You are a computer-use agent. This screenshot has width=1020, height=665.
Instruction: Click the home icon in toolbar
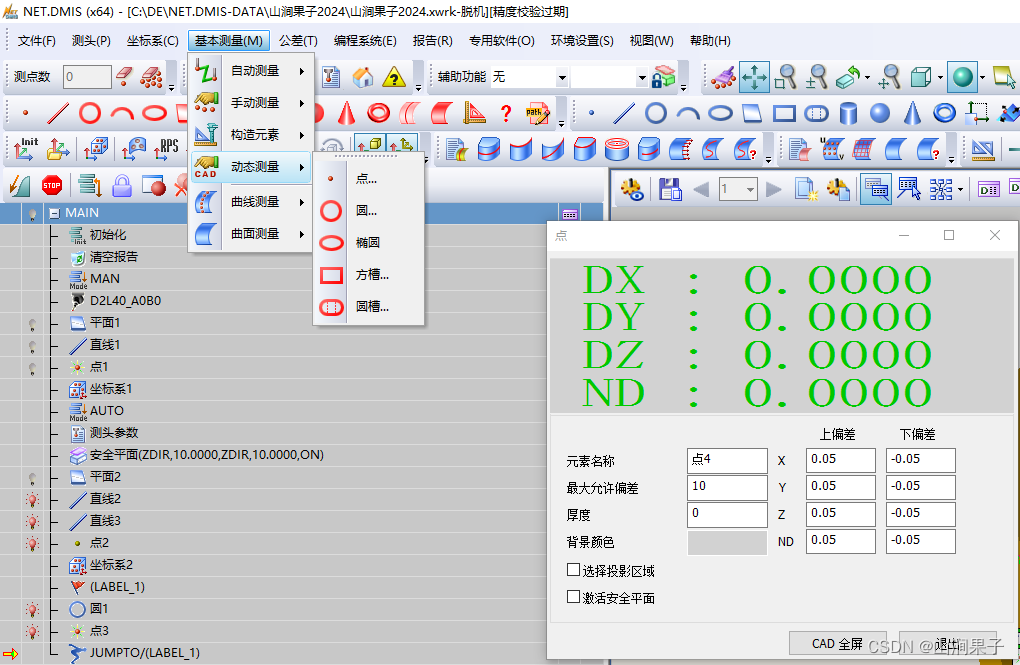pos(363,77)
